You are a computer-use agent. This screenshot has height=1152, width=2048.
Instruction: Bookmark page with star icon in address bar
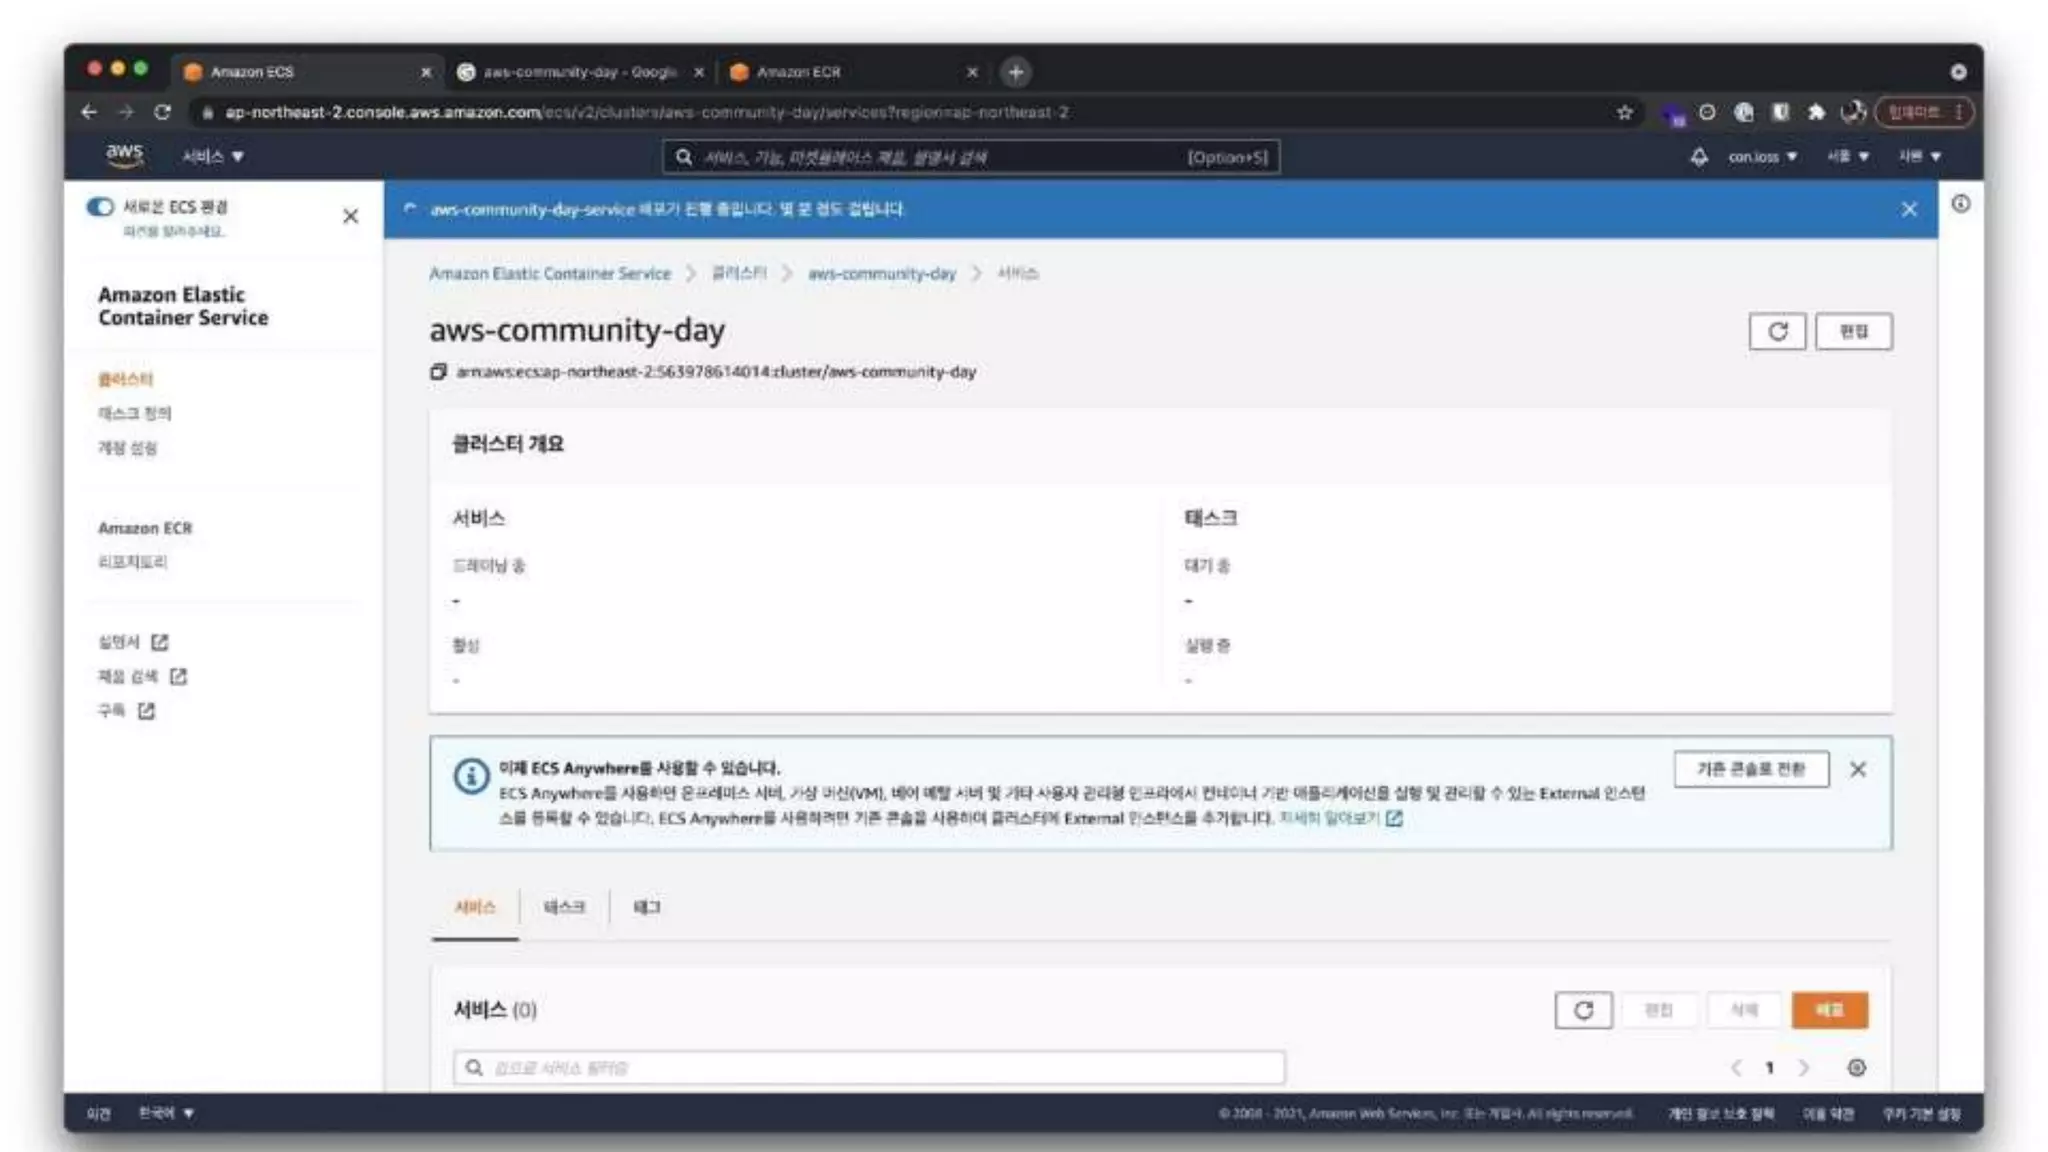pyautogui.click(x=1624, y=112)
